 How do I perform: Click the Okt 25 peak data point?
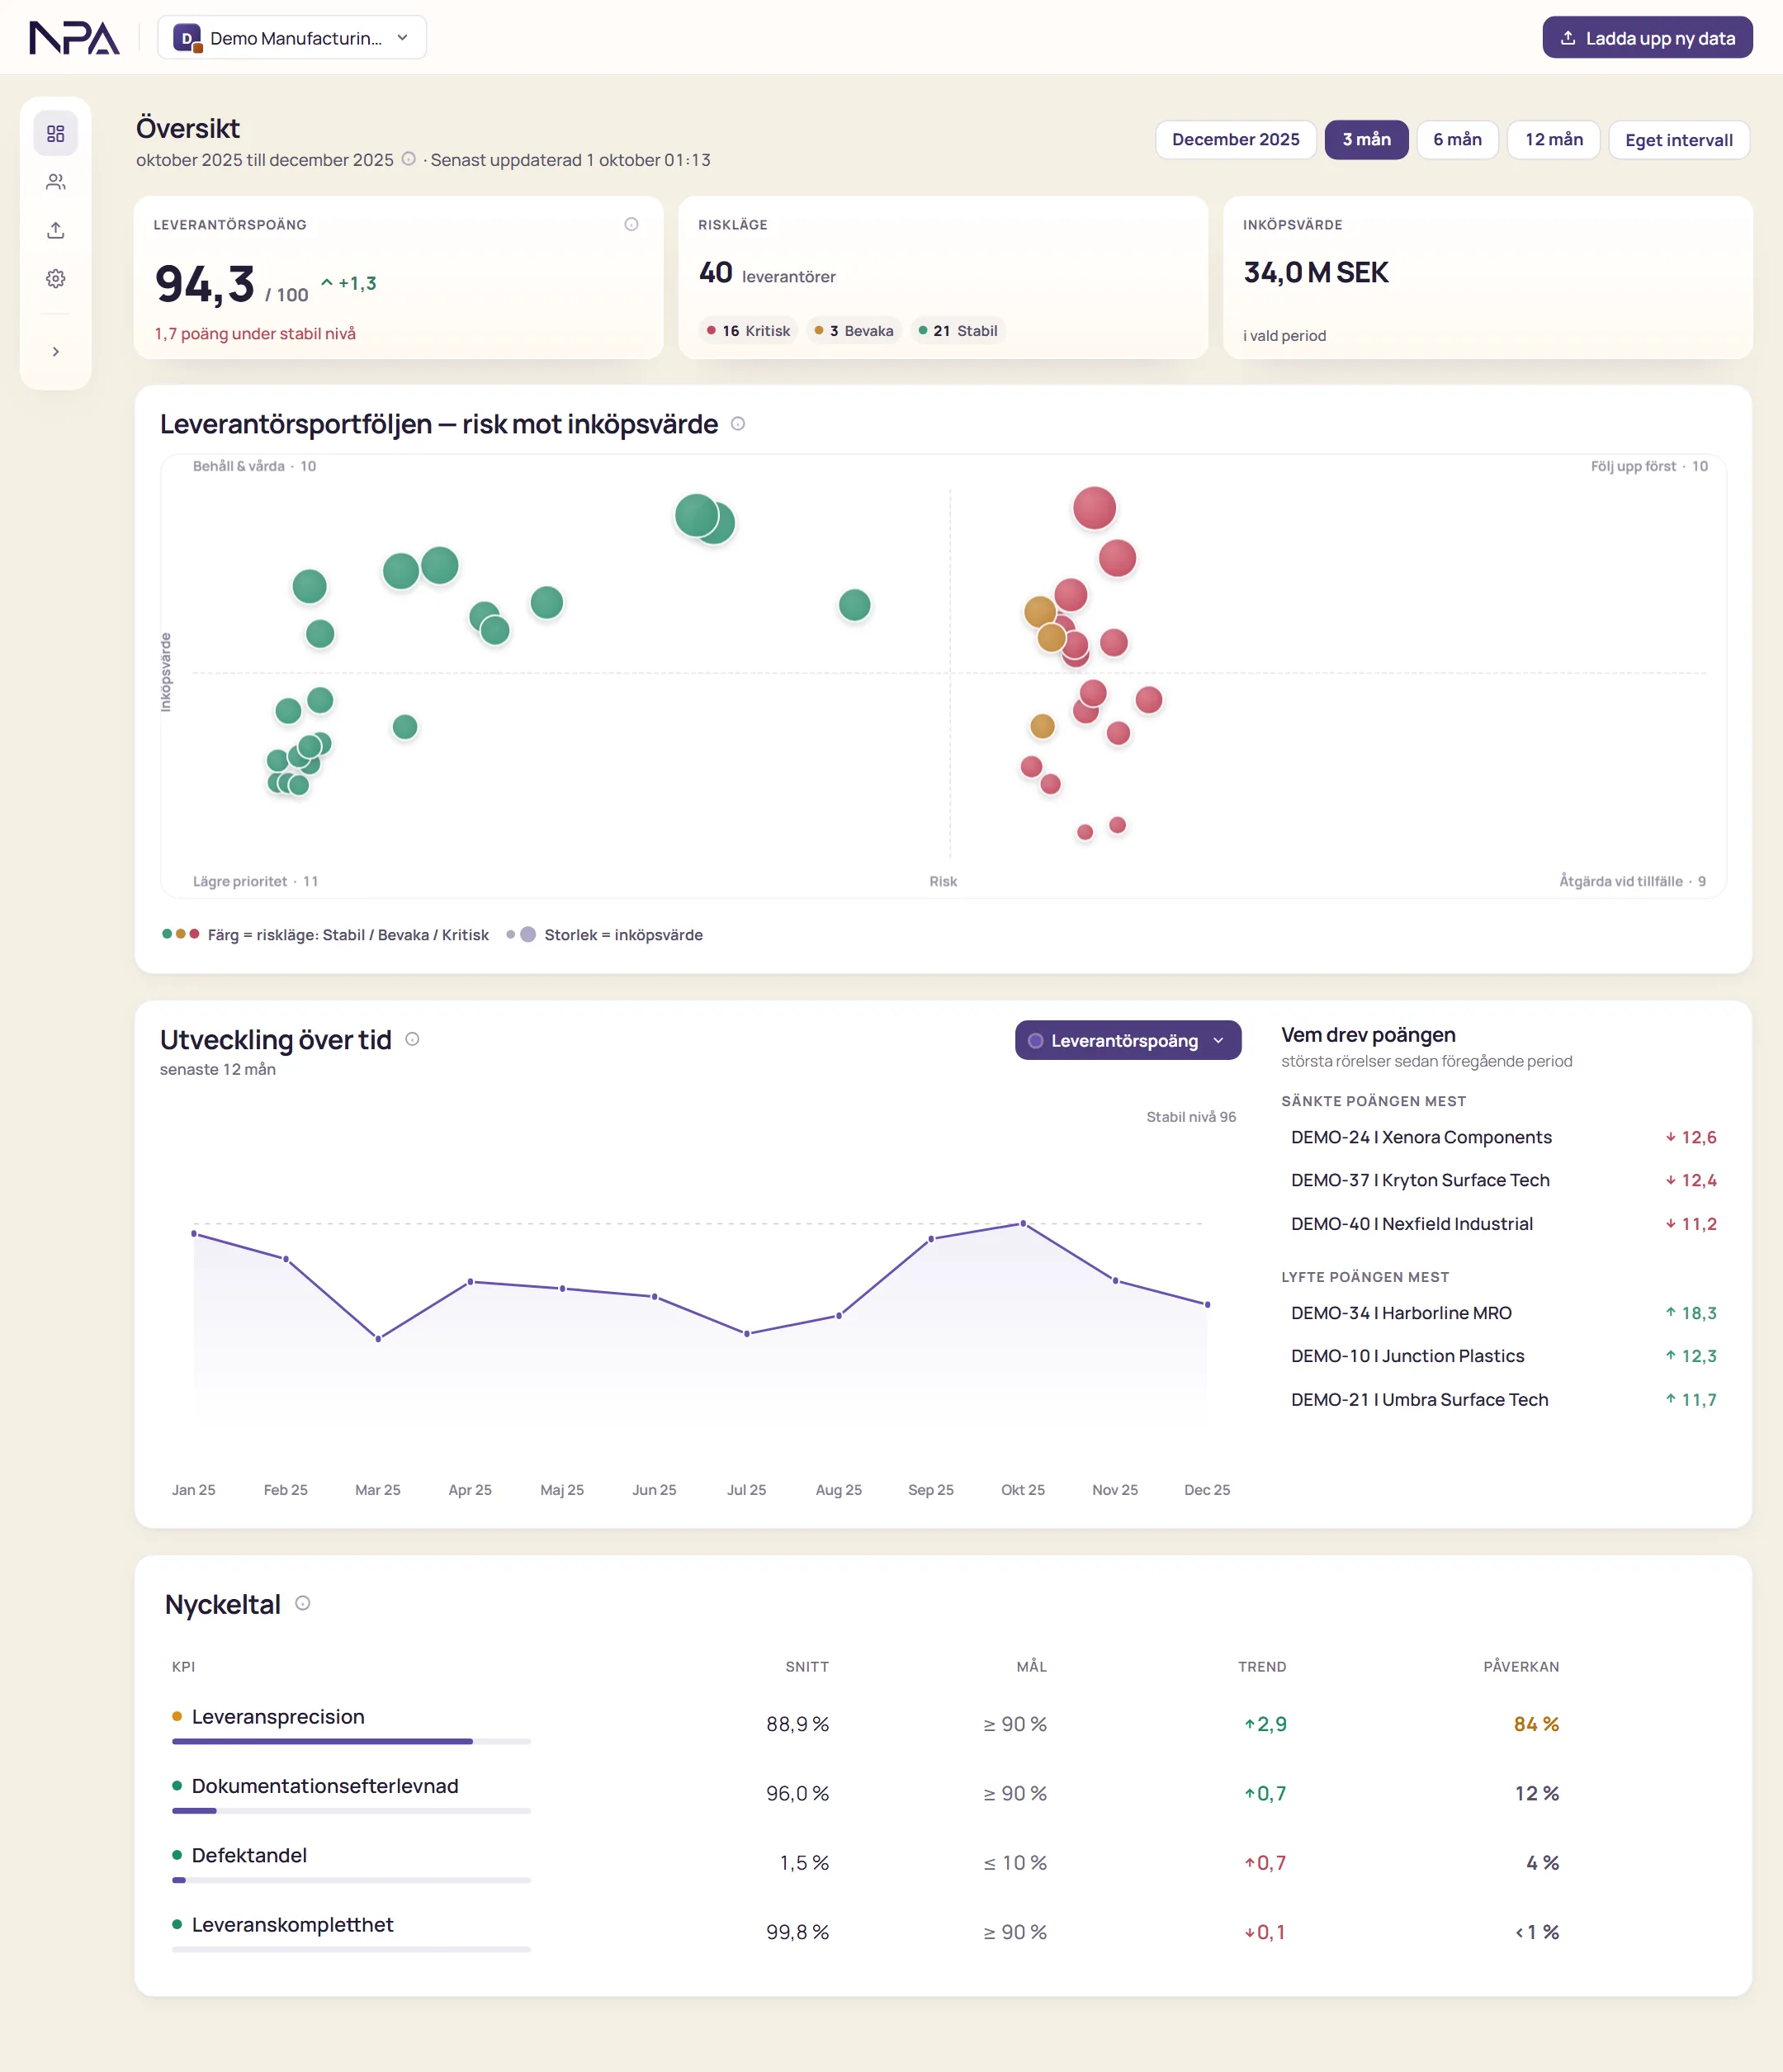point(1023,1224)
